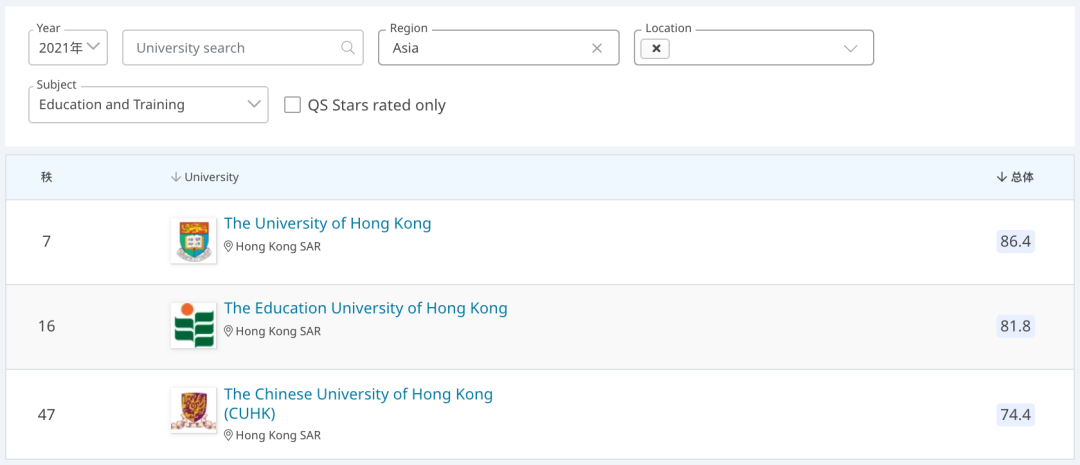
Task: Remove the selected Location tag chip
Action: 656,48
